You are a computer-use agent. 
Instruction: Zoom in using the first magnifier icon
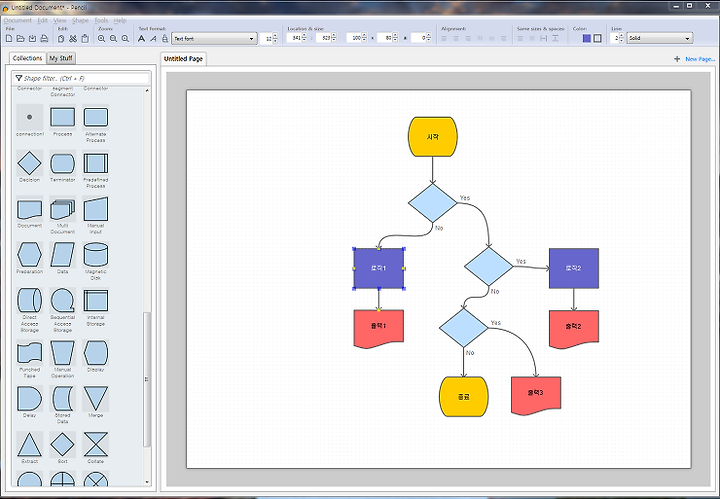(101, 39)
